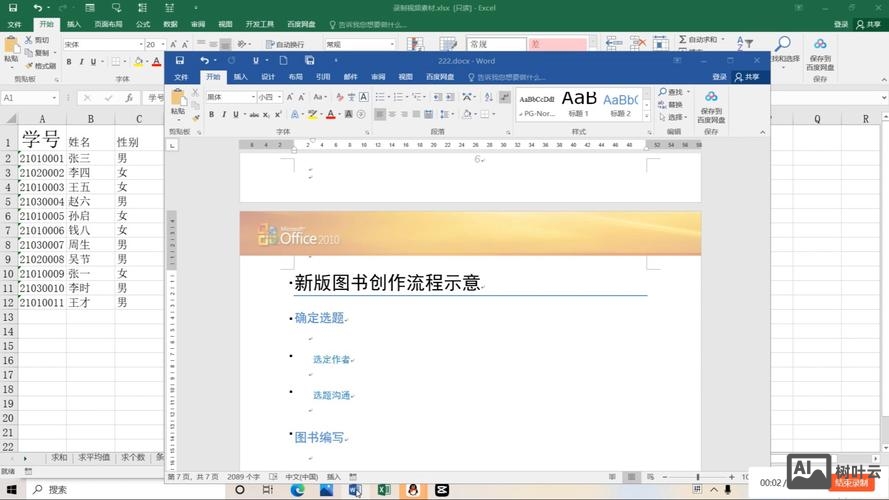Open Word's font size dropdown

click(x=280, y=98)
